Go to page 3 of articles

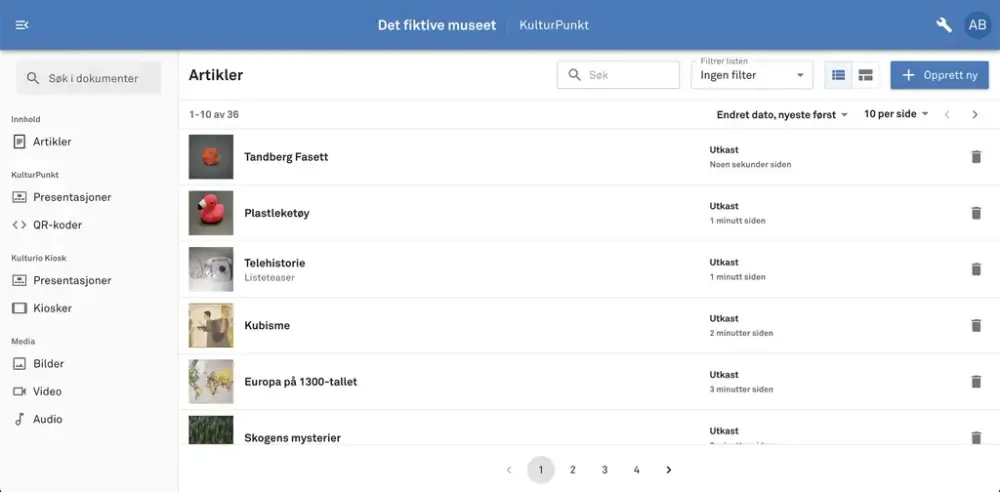click(x=605, y=470)
